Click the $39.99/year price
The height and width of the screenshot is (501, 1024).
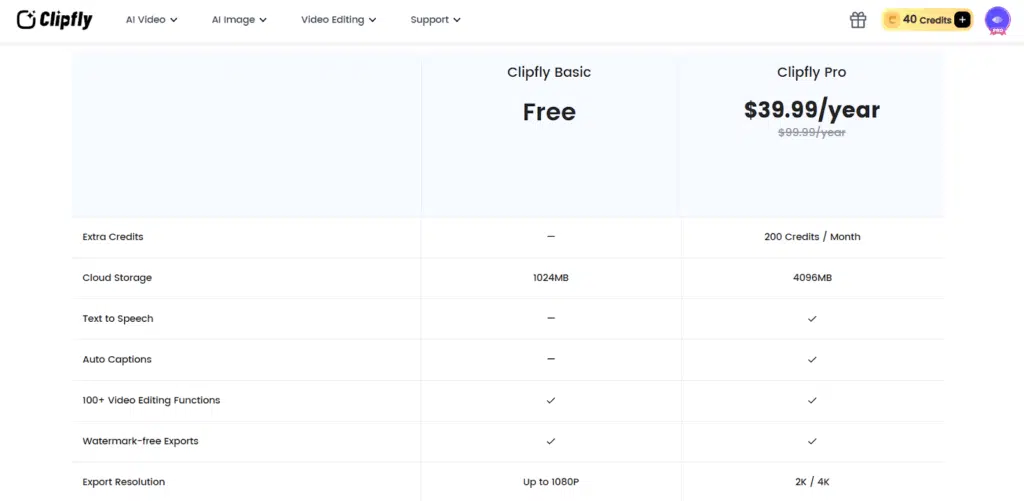tap(812, 110)
